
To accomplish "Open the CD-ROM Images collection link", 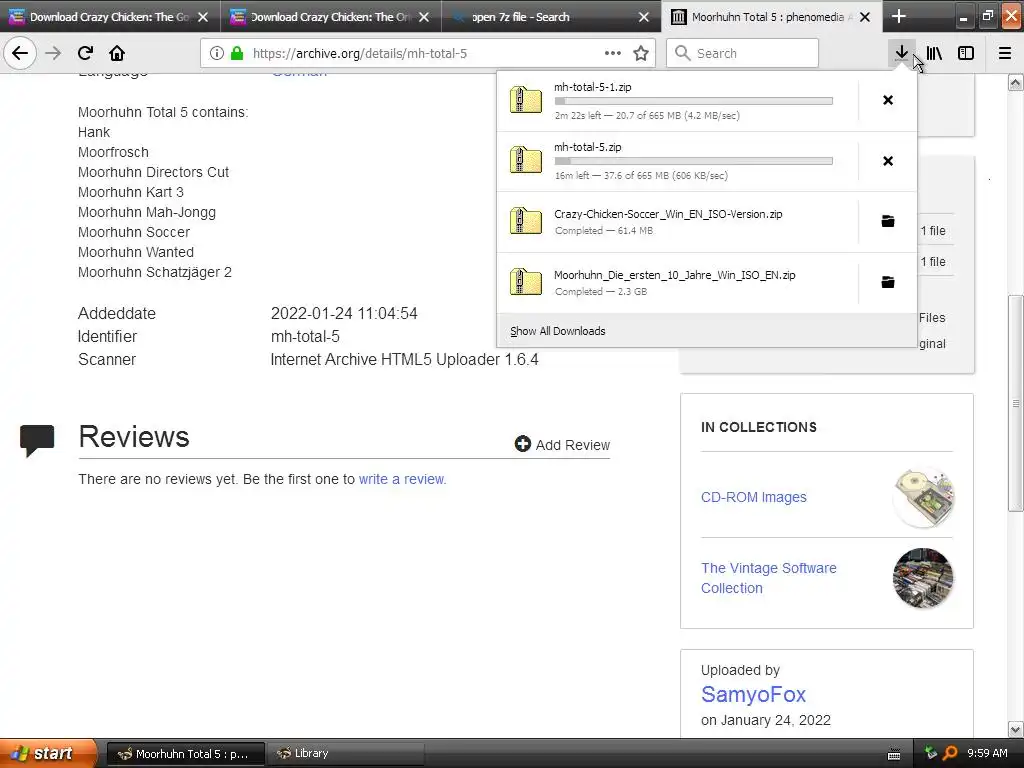I will pyautogui.click(x=754, y=497).
